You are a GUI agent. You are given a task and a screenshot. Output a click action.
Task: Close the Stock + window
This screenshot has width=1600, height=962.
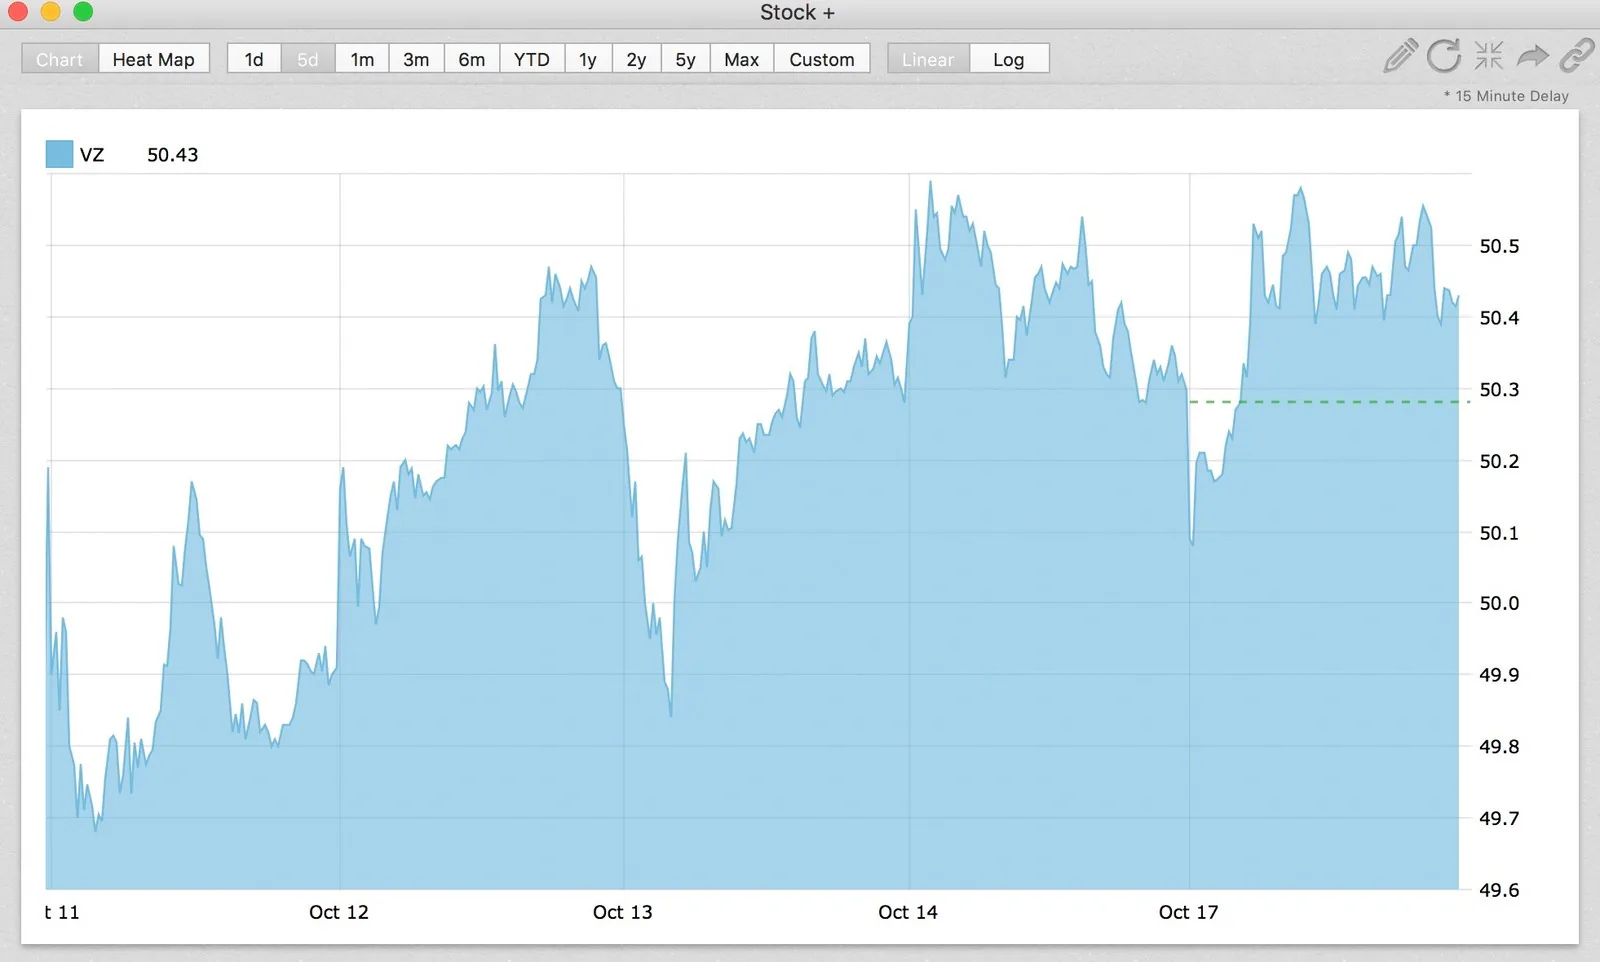18,12
